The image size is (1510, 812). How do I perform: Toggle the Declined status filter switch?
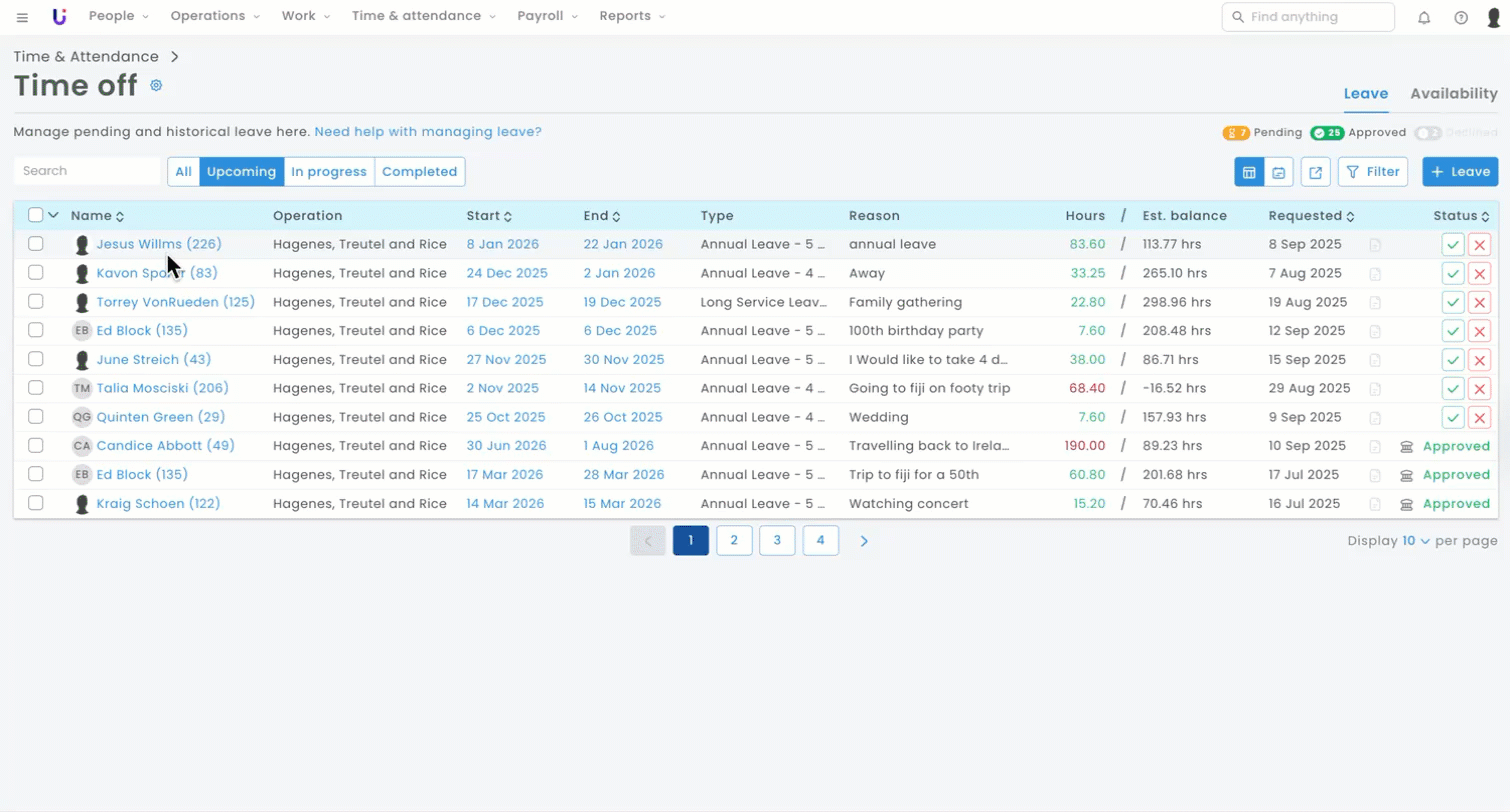[x=1427, y=133]
